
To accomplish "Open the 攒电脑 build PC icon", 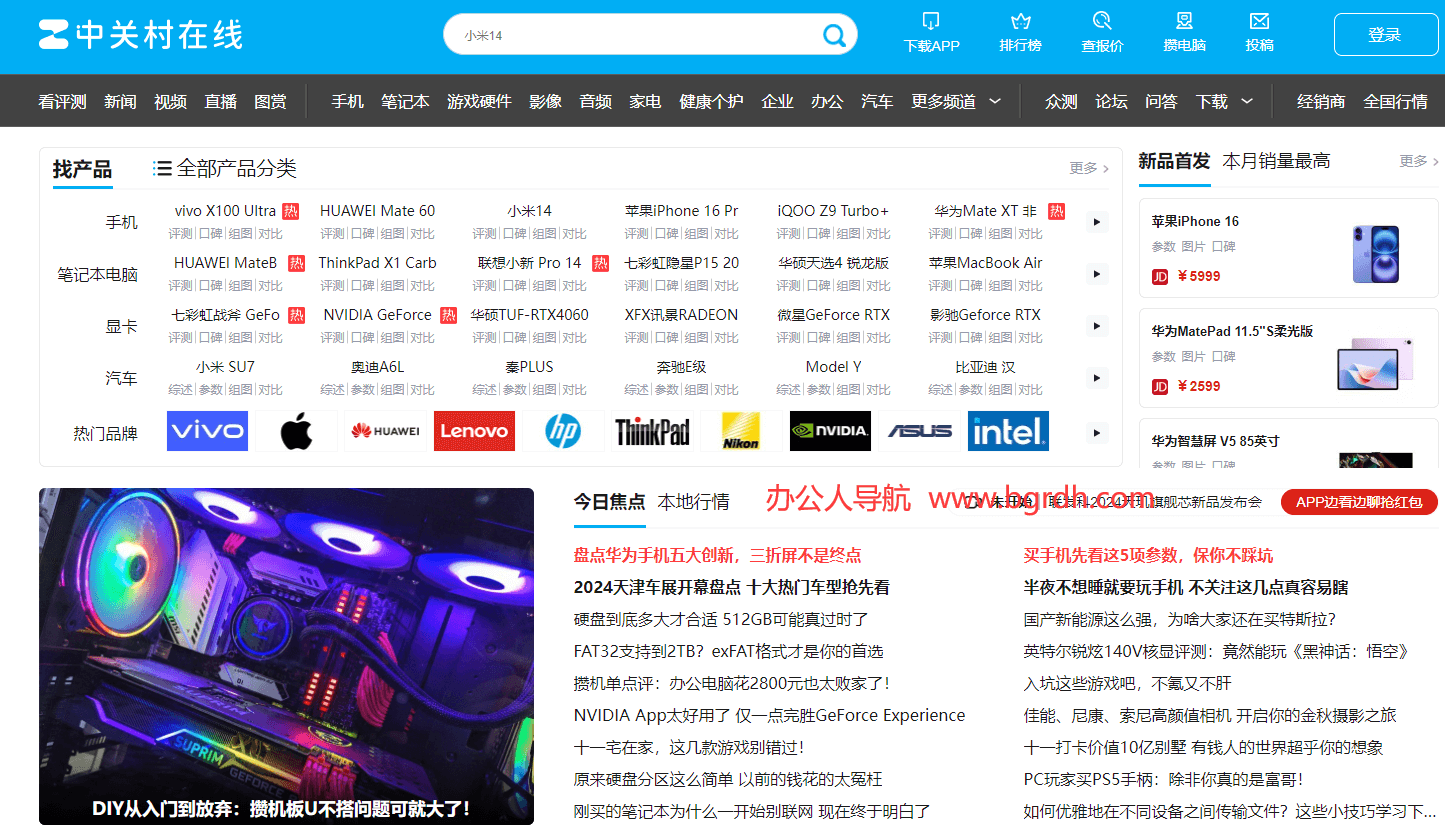I will 1184,21.
